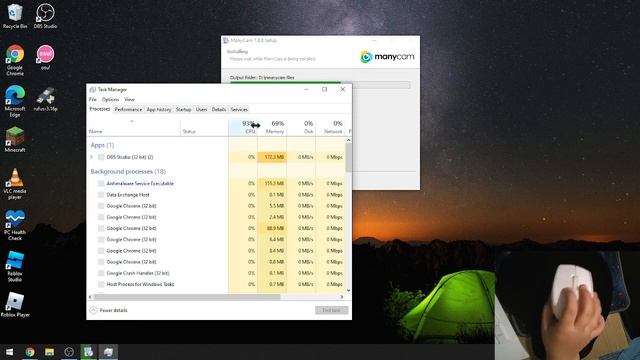Sort processes by the Name column header
640x360 pixels.
[134, 127]
